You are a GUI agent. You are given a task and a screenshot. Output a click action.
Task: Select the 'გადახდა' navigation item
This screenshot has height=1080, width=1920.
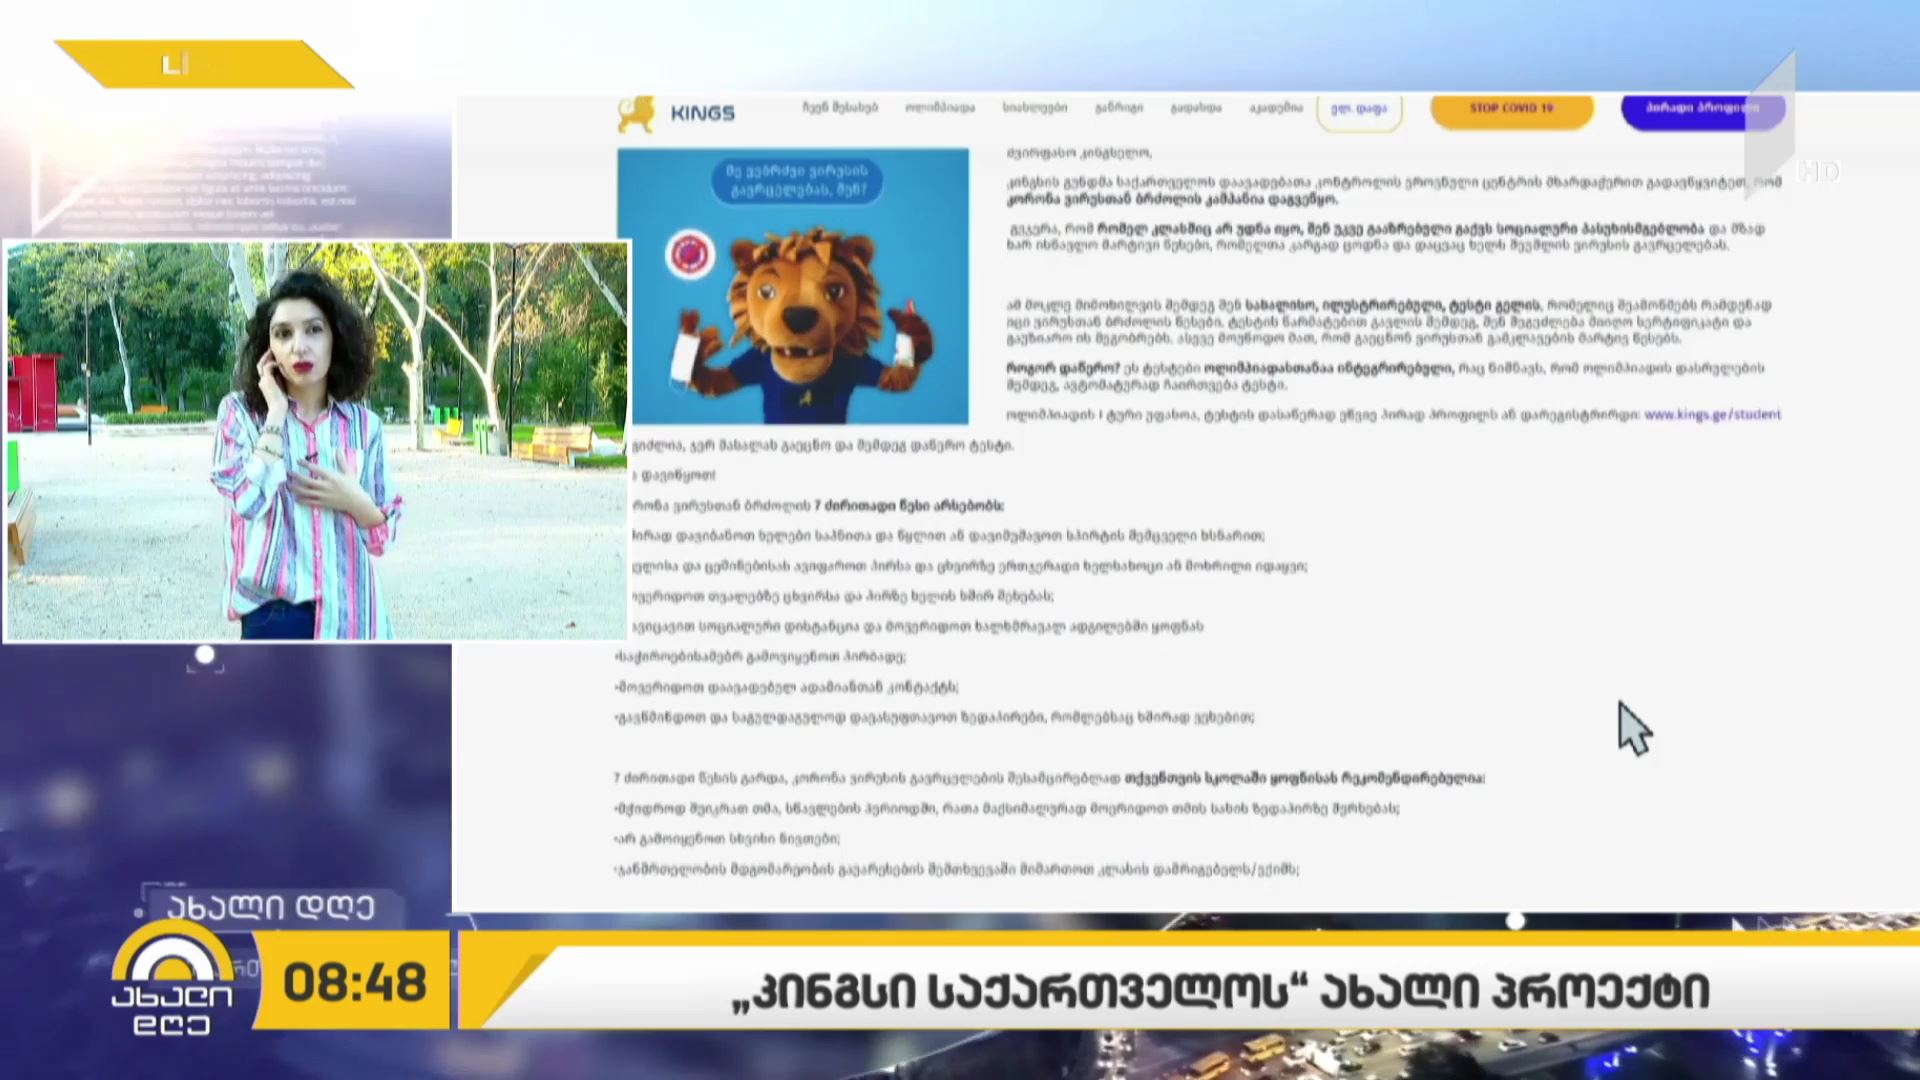click(1196, 107)
